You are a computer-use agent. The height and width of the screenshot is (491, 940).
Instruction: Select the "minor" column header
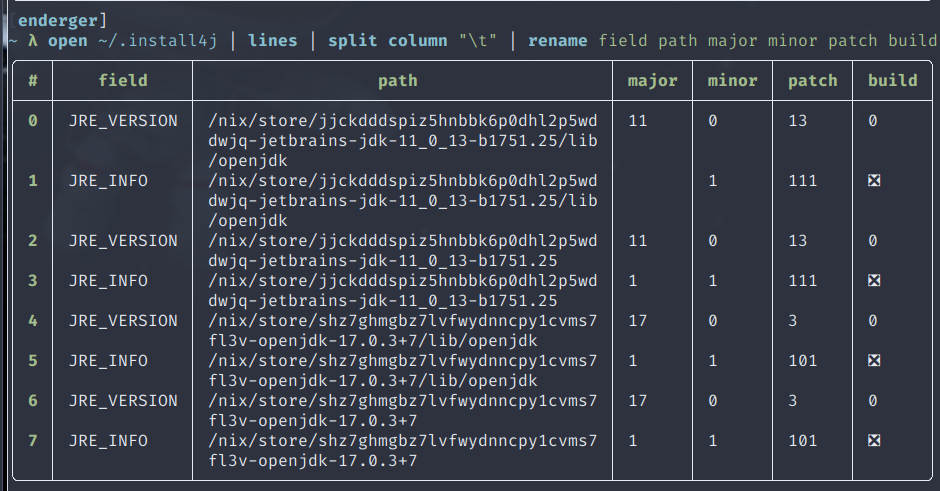[x=732, y=80]
